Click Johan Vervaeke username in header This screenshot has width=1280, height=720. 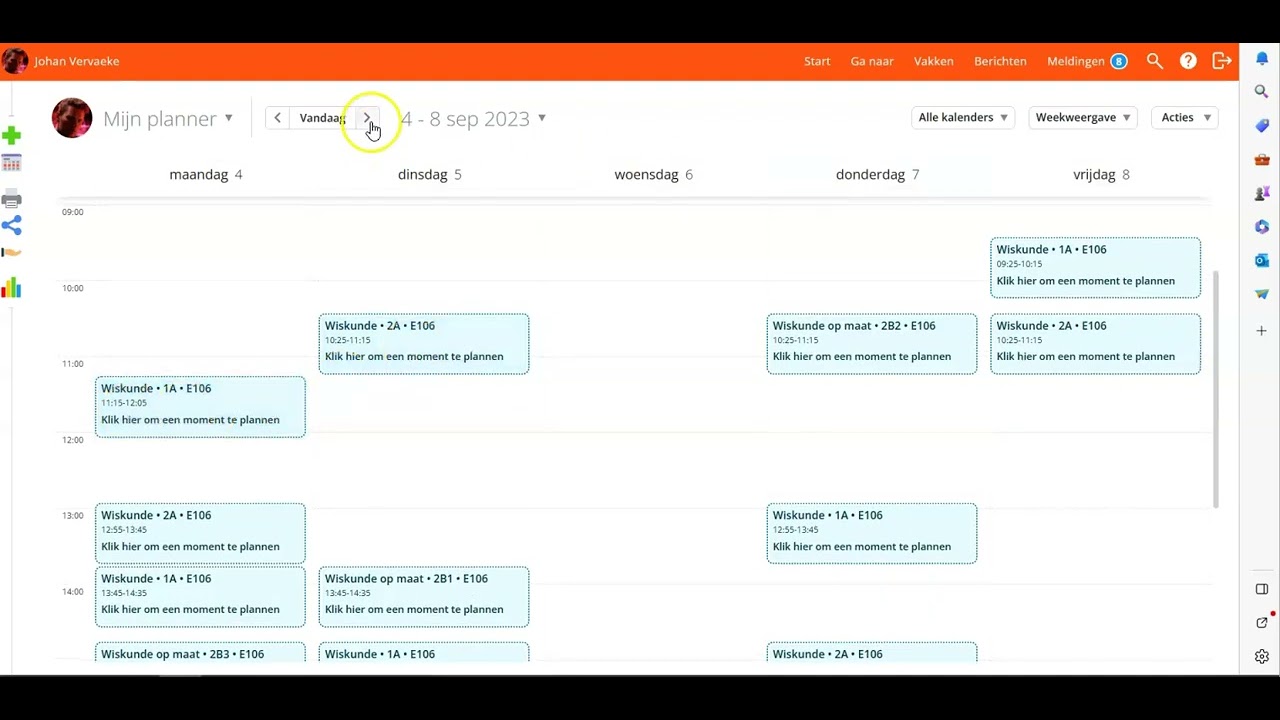point(77,61)
